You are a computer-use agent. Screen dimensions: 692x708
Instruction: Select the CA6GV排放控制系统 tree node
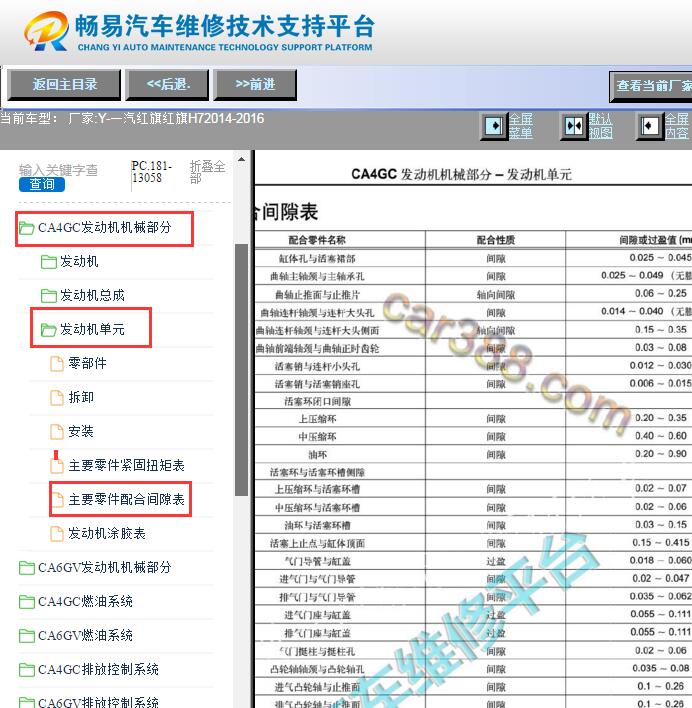tap(98, 702)
